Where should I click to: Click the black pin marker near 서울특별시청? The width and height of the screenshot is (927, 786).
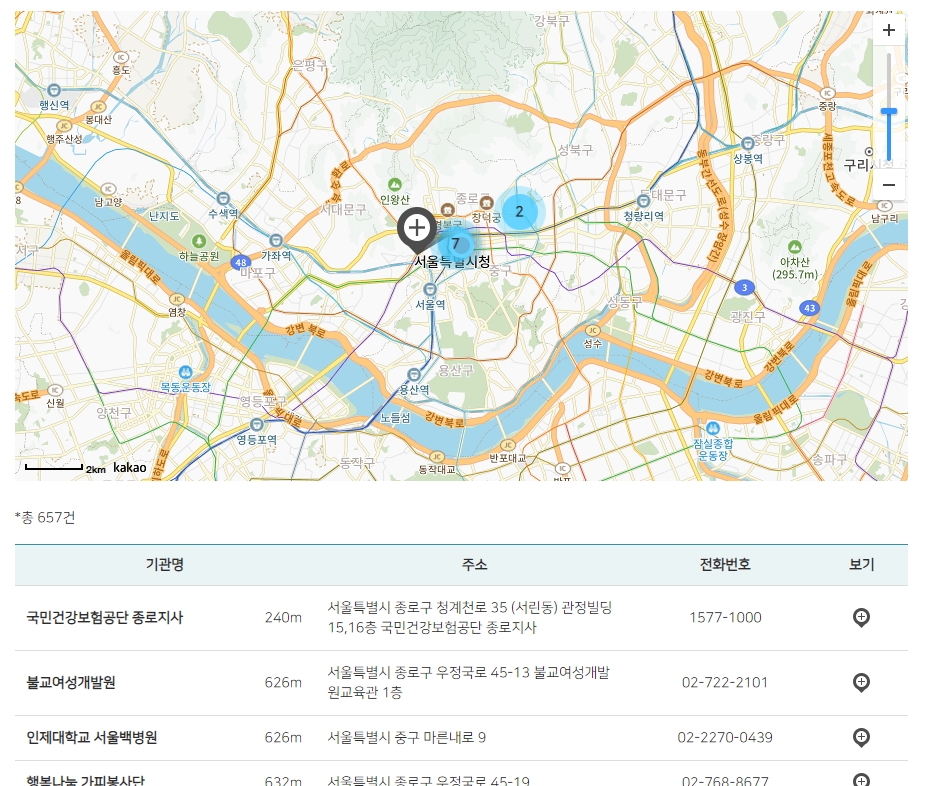(416, 229)
